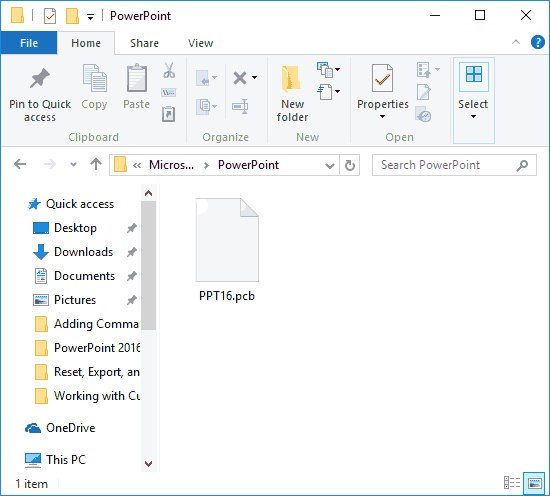Click Pin to Quick access button
Image resolution: width=550 pixels, height=496 pixels.
tap(40, 94)
